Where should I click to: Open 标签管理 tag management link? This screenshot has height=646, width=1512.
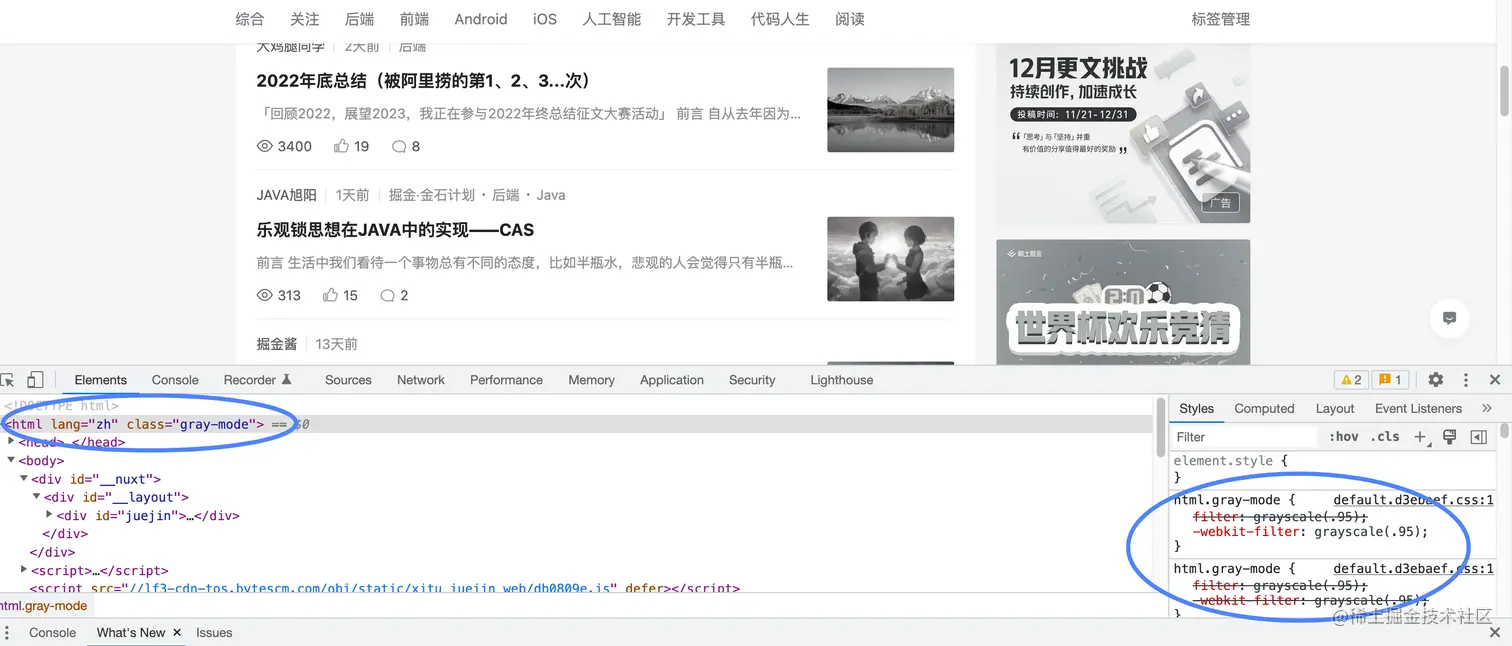[1221, 19]
